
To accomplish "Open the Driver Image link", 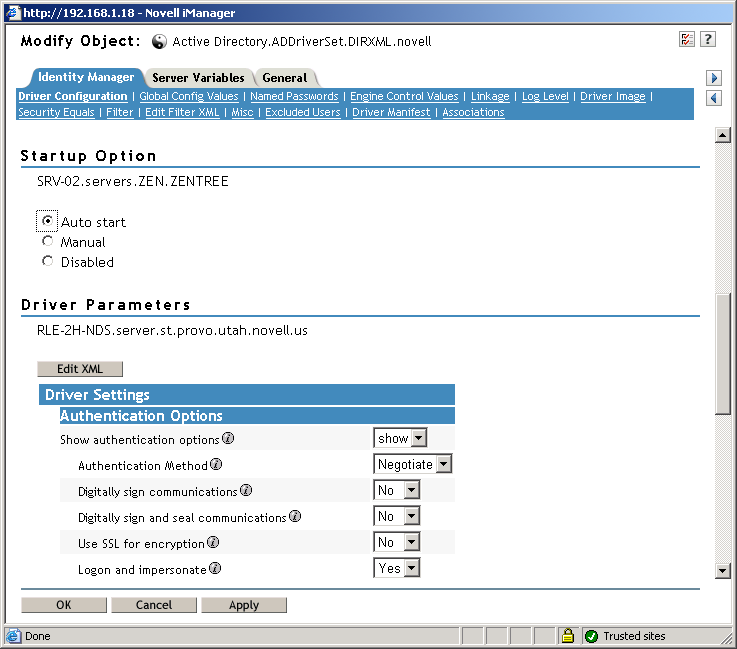I will pyautogui.click(x=613, y=96).
